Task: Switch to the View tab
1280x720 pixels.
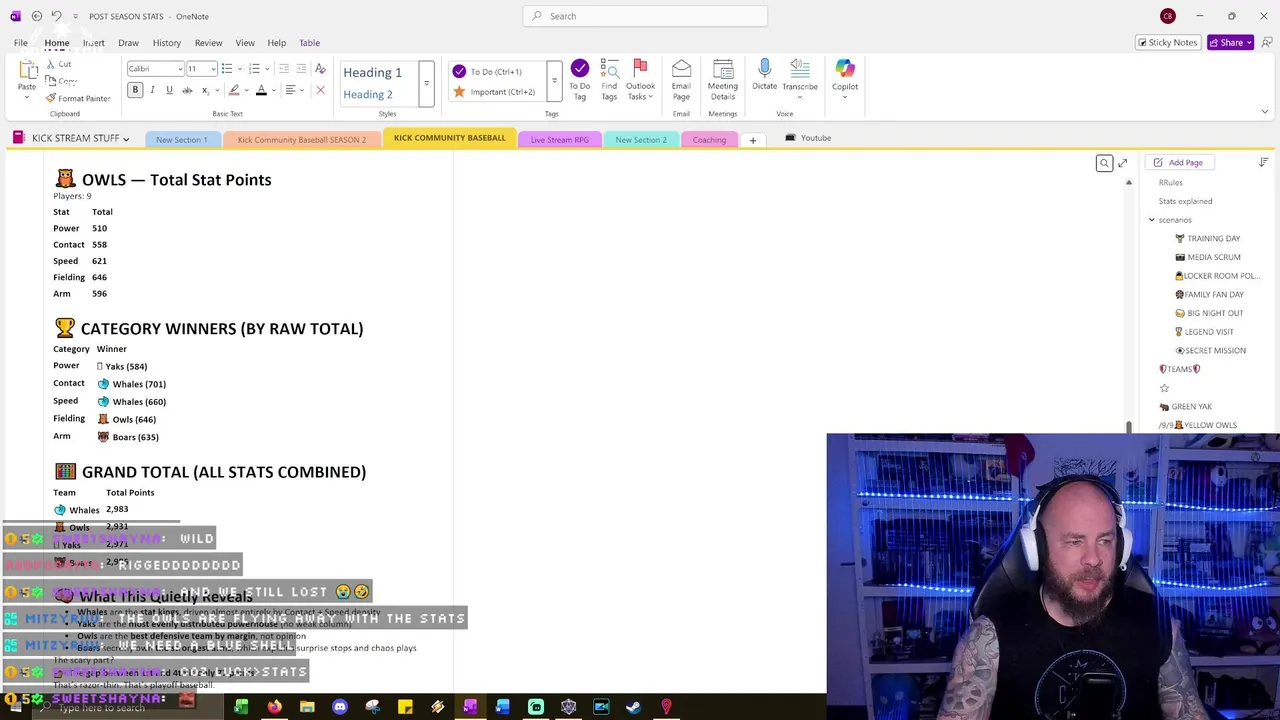Action: click(x=245, y=43)
